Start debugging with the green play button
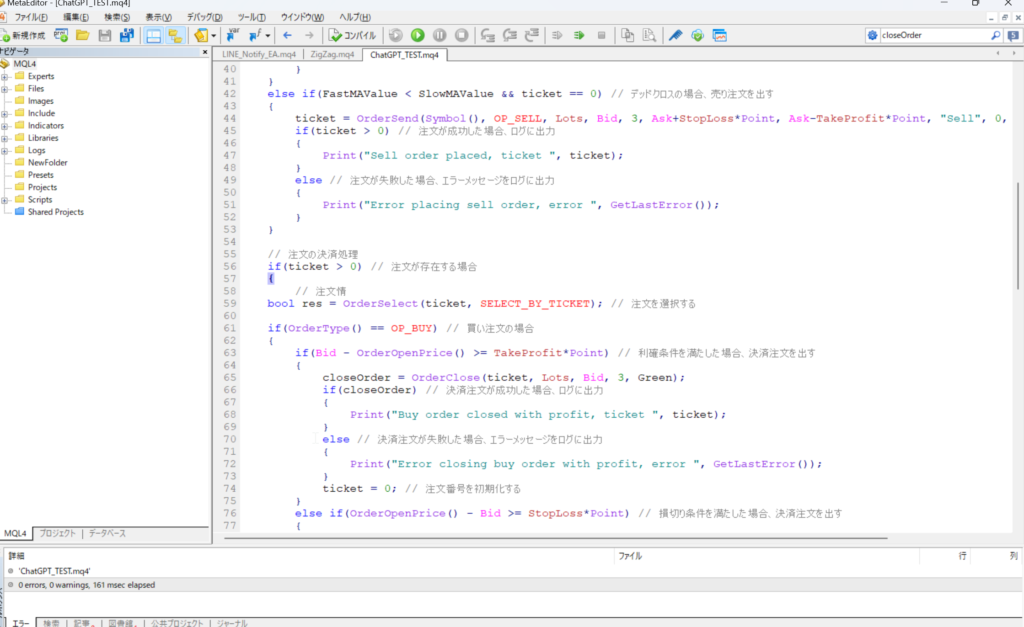Image resolution: width=1024 pixels, height=627 pixels. 417,35
